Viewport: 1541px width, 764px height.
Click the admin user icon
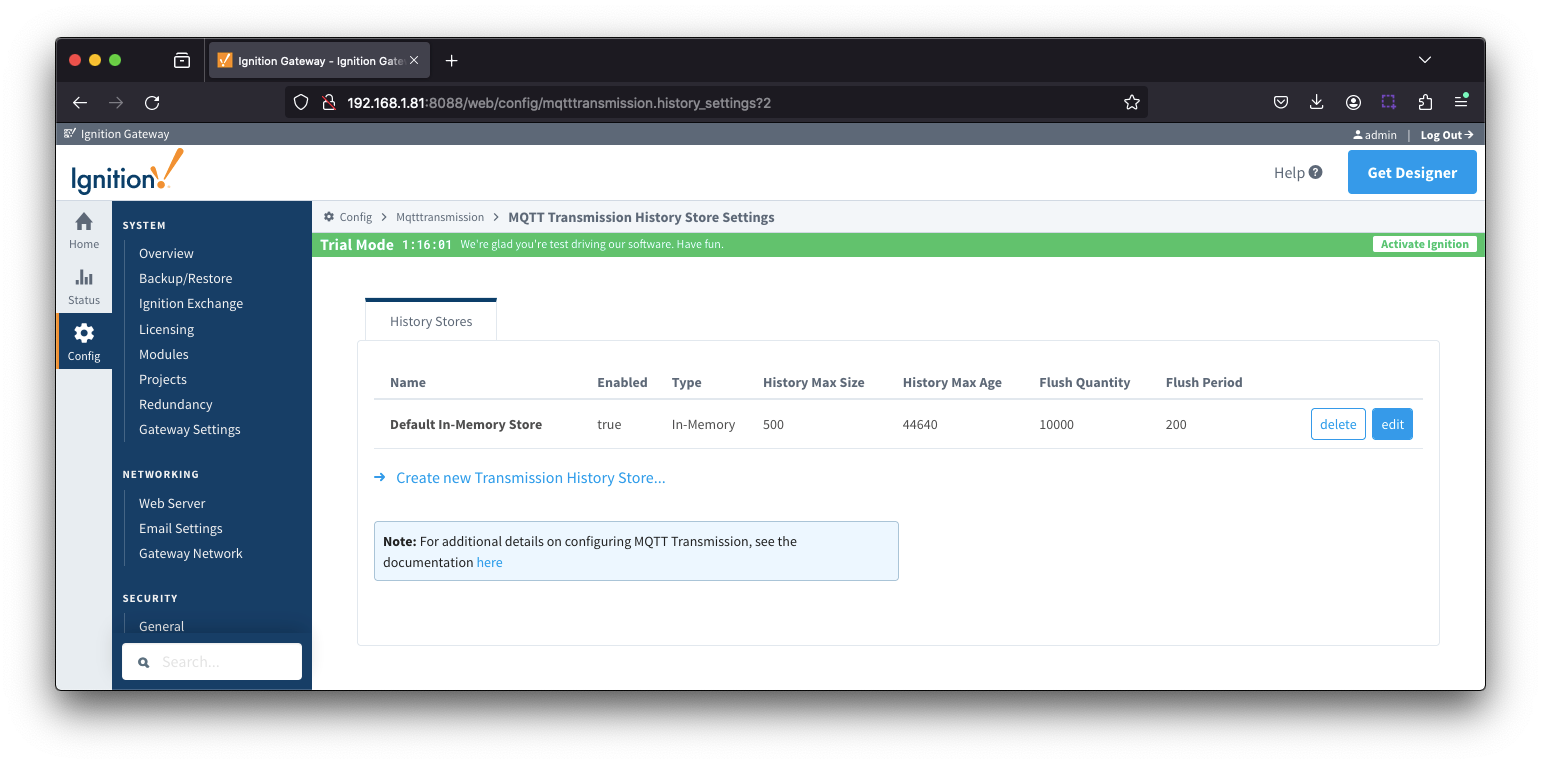[1357, 134]
